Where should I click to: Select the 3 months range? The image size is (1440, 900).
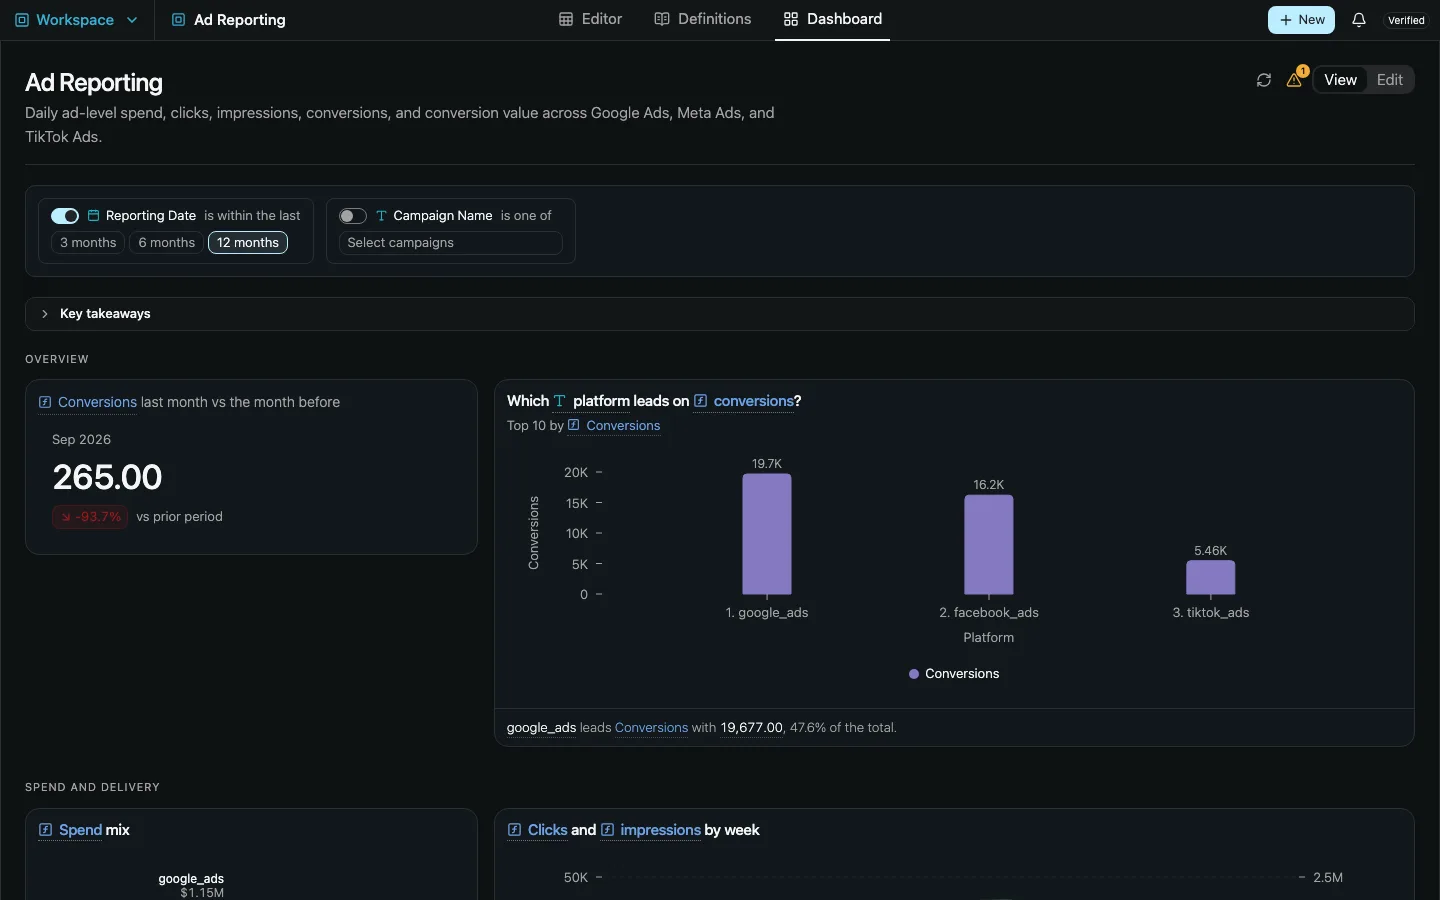88,243
